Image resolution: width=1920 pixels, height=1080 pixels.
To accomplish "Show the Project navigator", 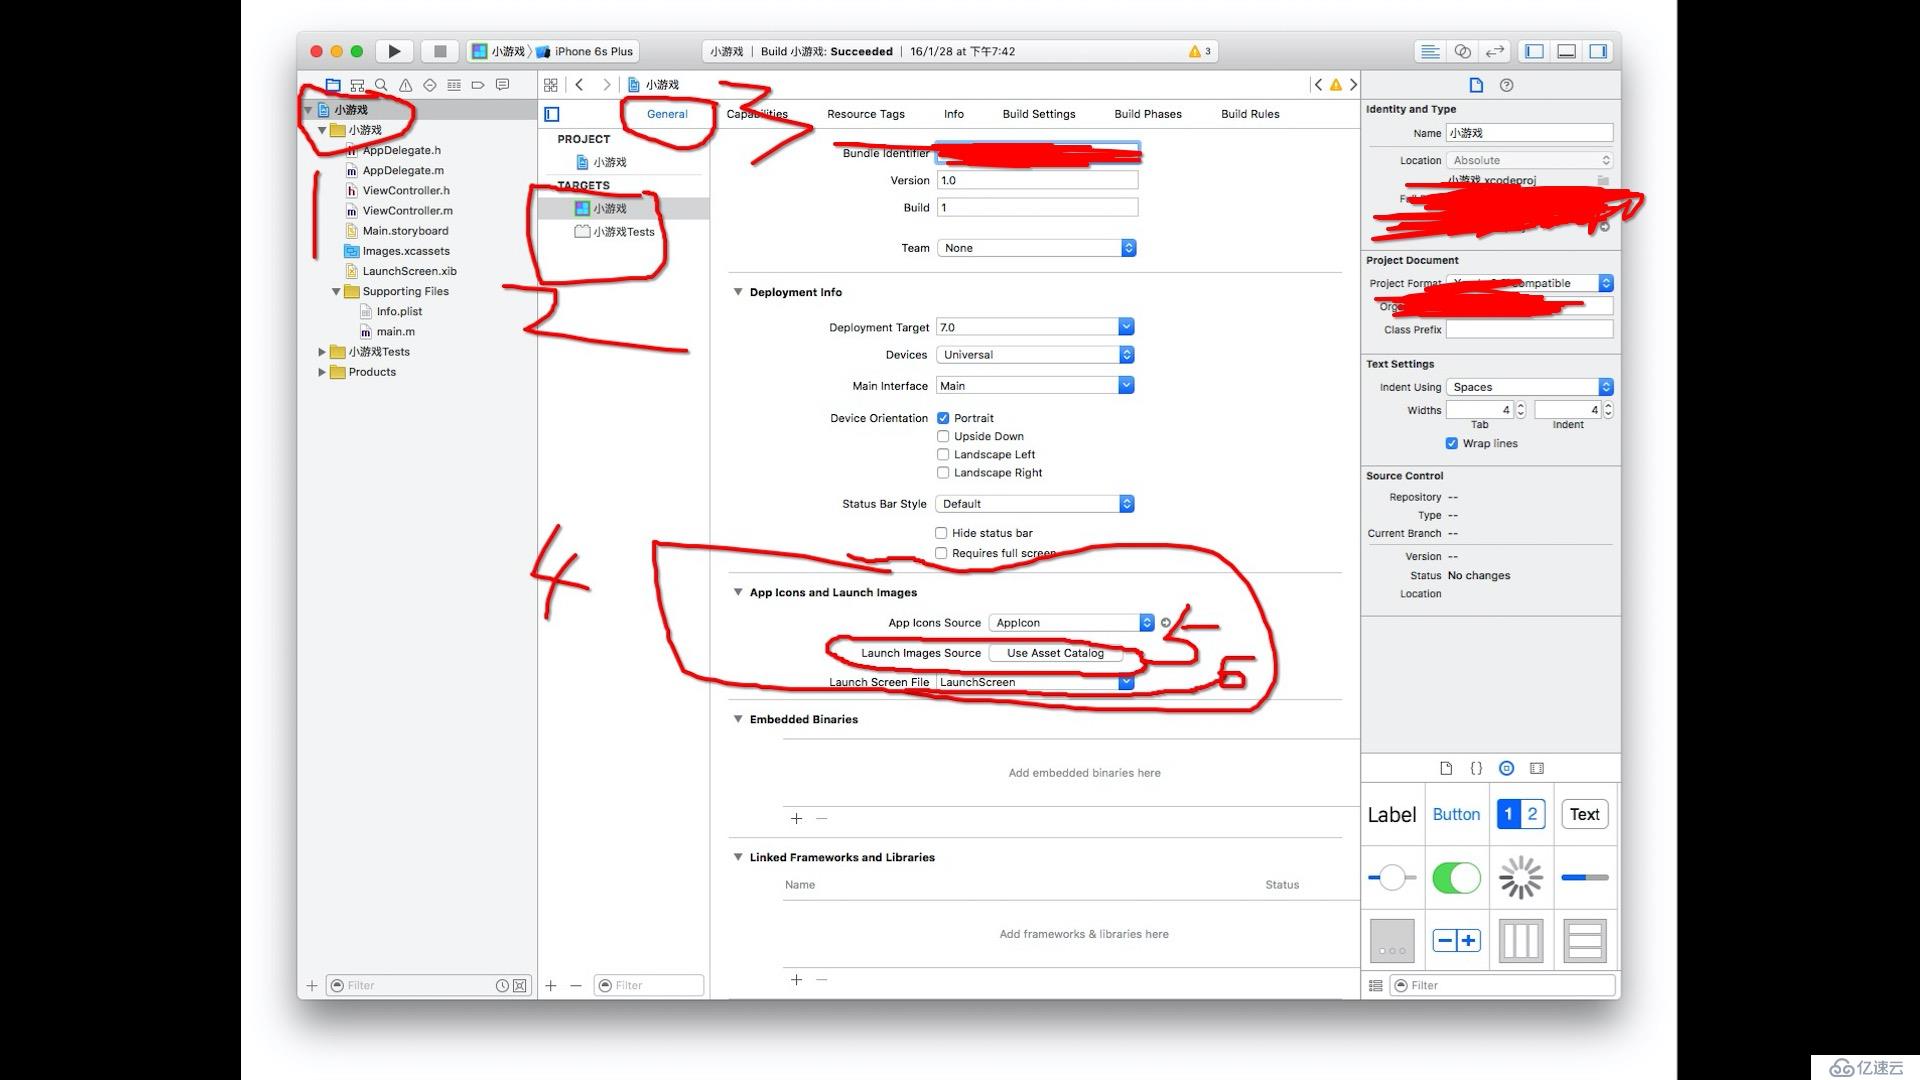I will click(x=333, y=85).
